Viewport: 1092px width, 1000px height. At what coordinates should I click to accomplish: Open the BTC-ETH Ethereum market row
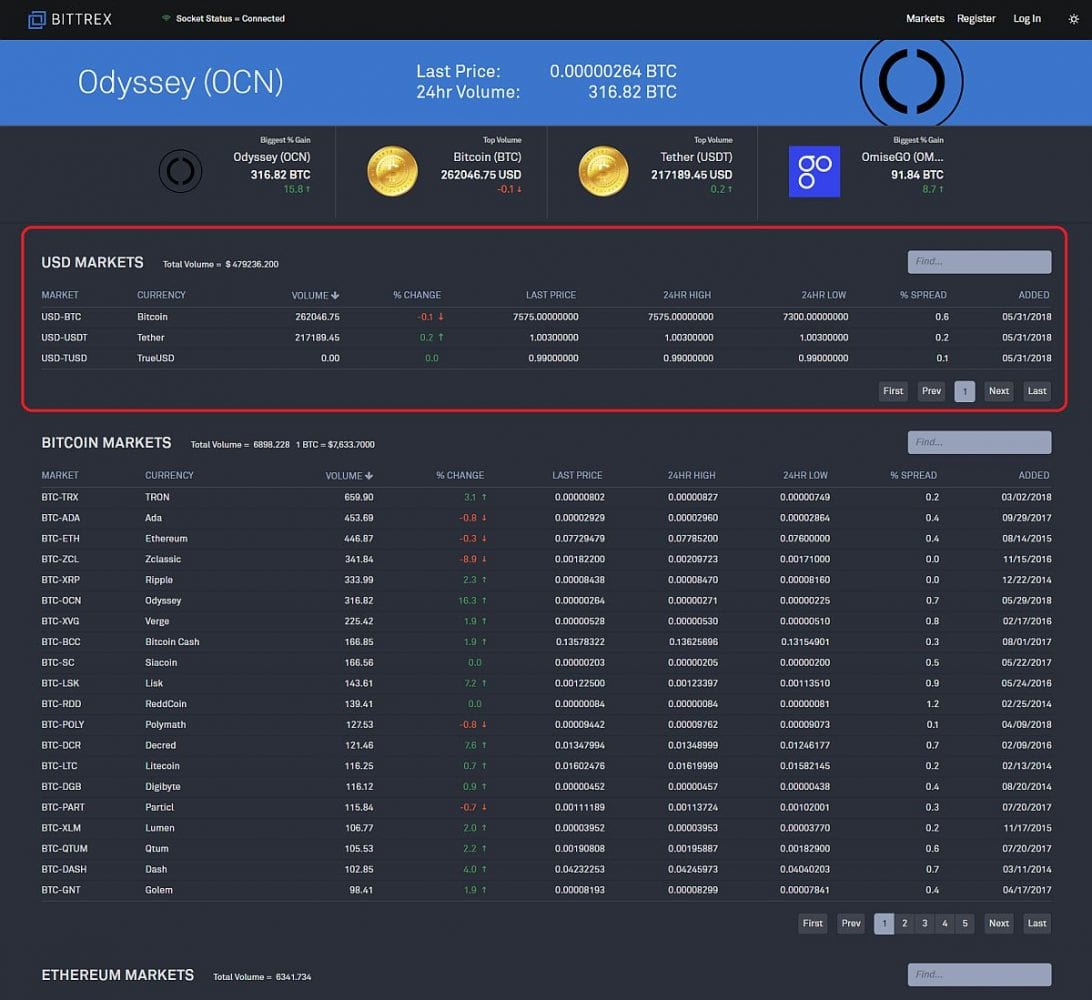[x=165, y=538]
